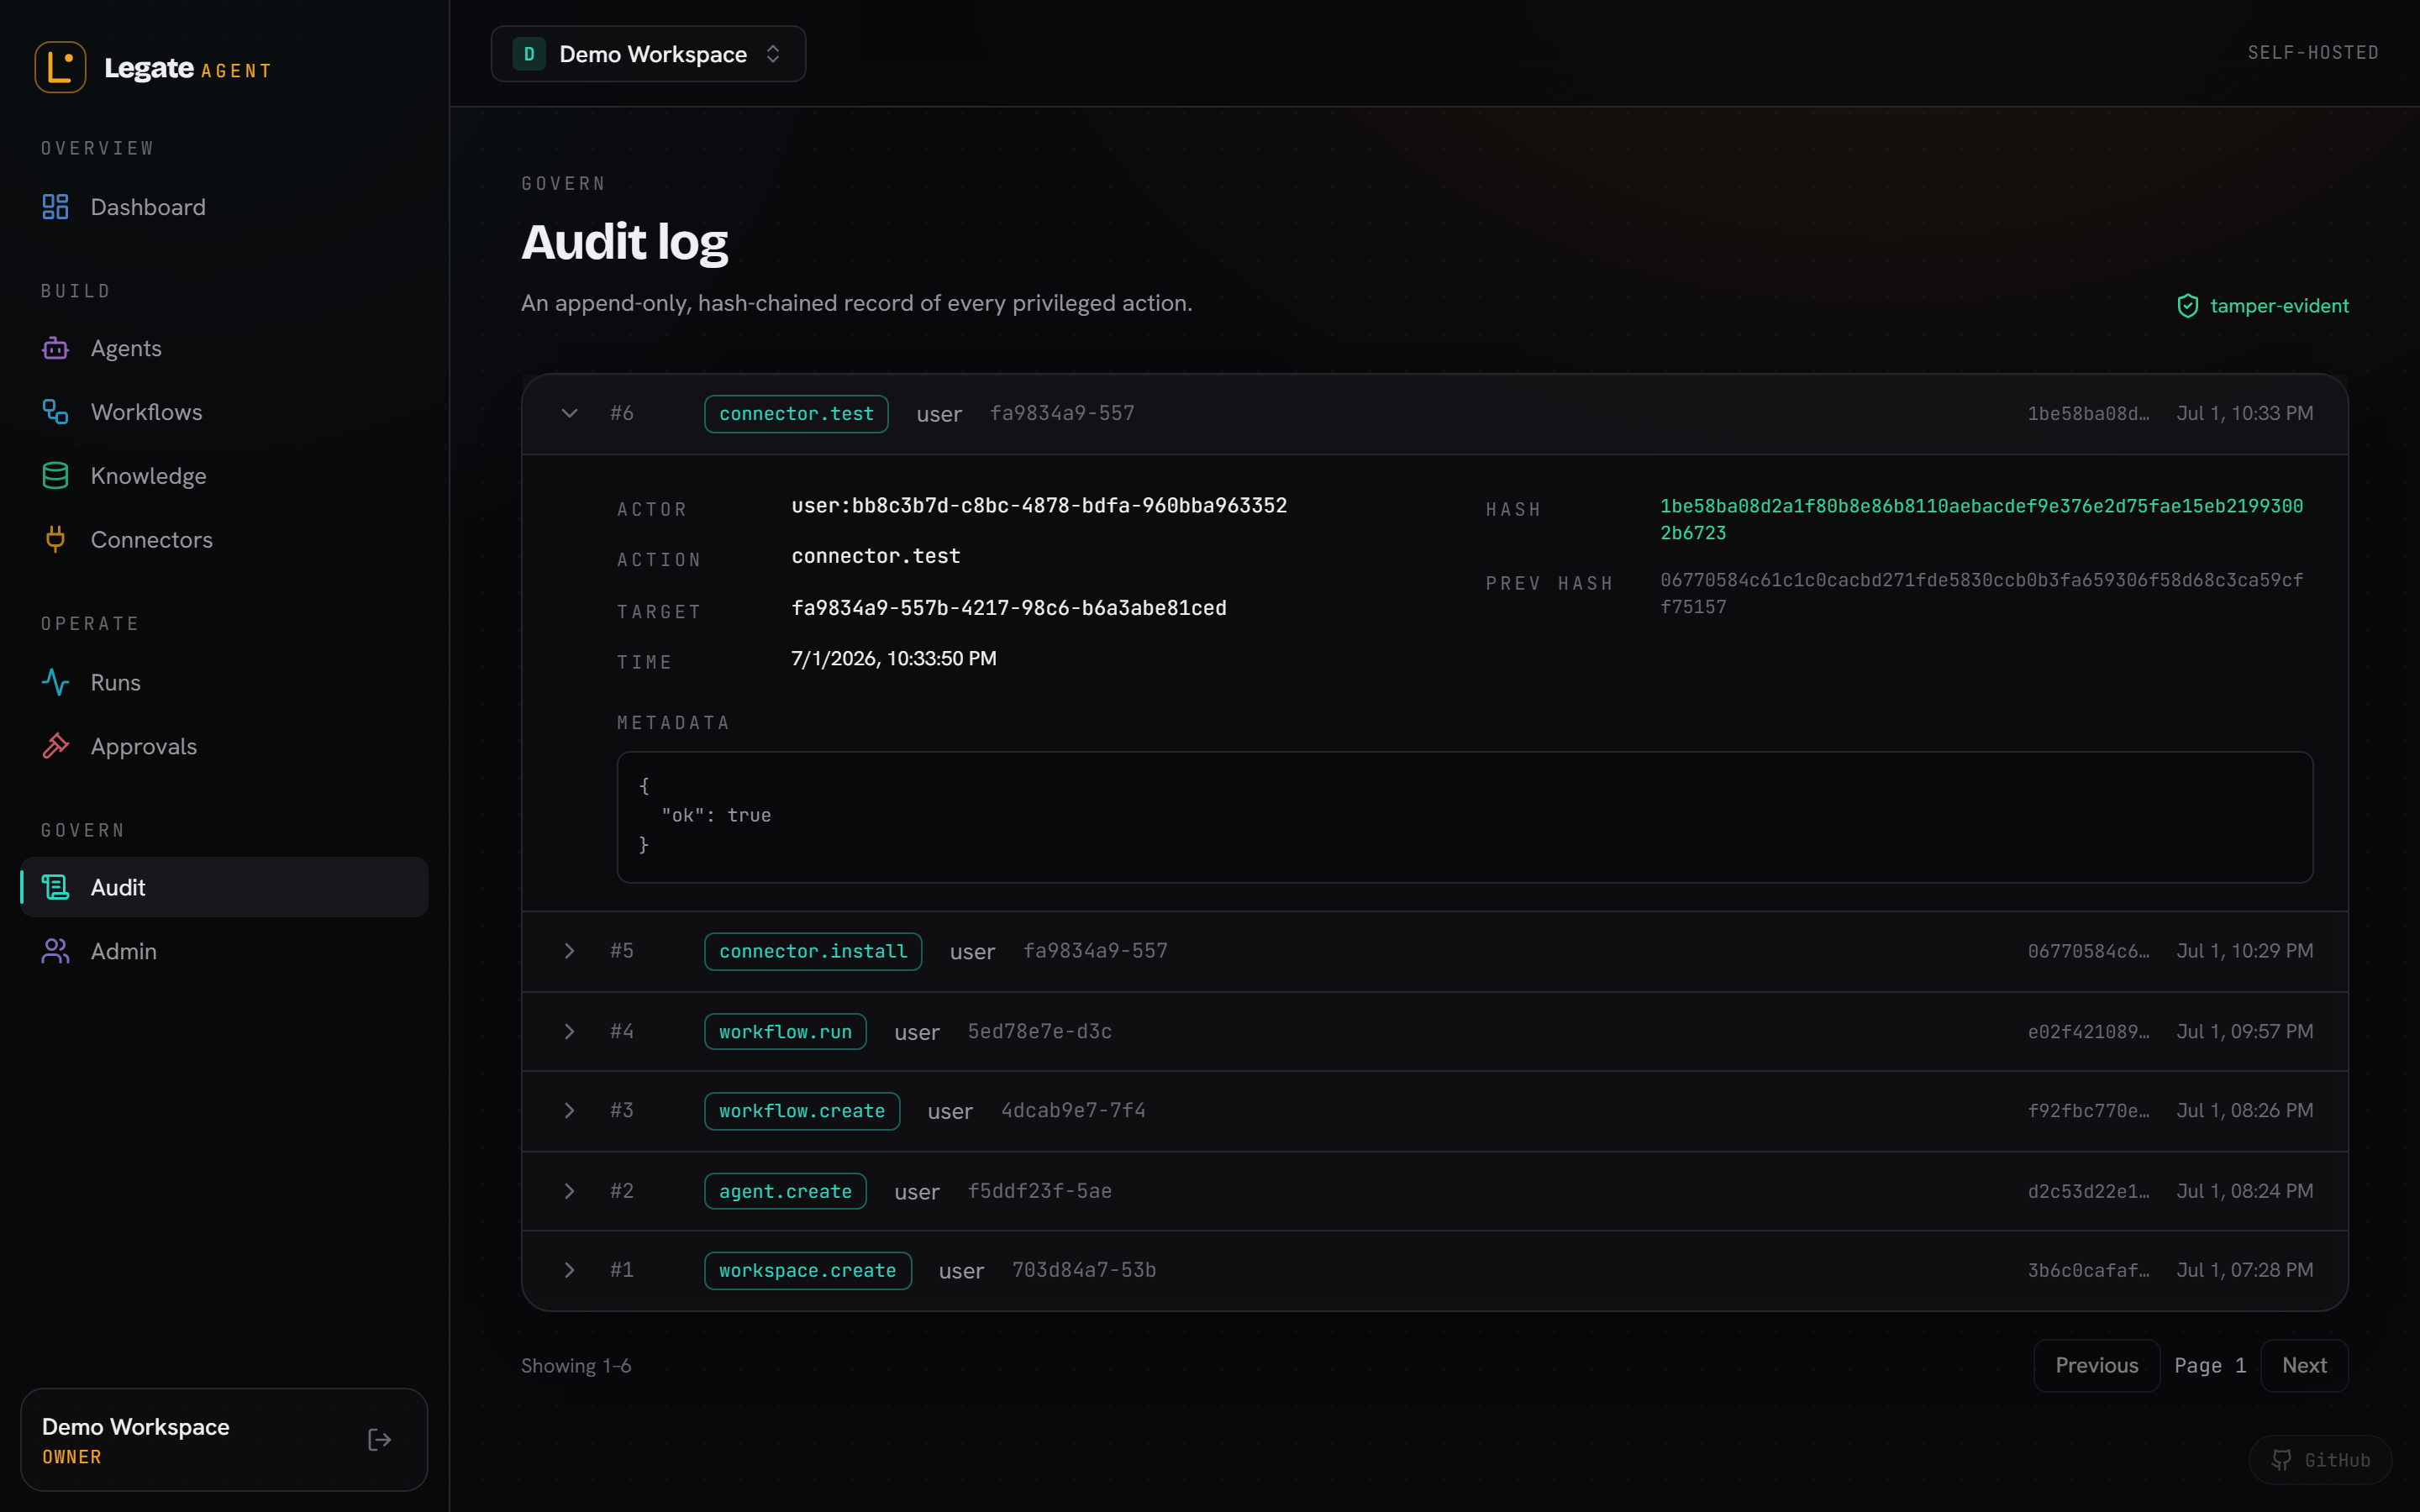Click the truncated hash d2c53d22e1…
2420x1512 pixels.
tap(2088, 1191)
